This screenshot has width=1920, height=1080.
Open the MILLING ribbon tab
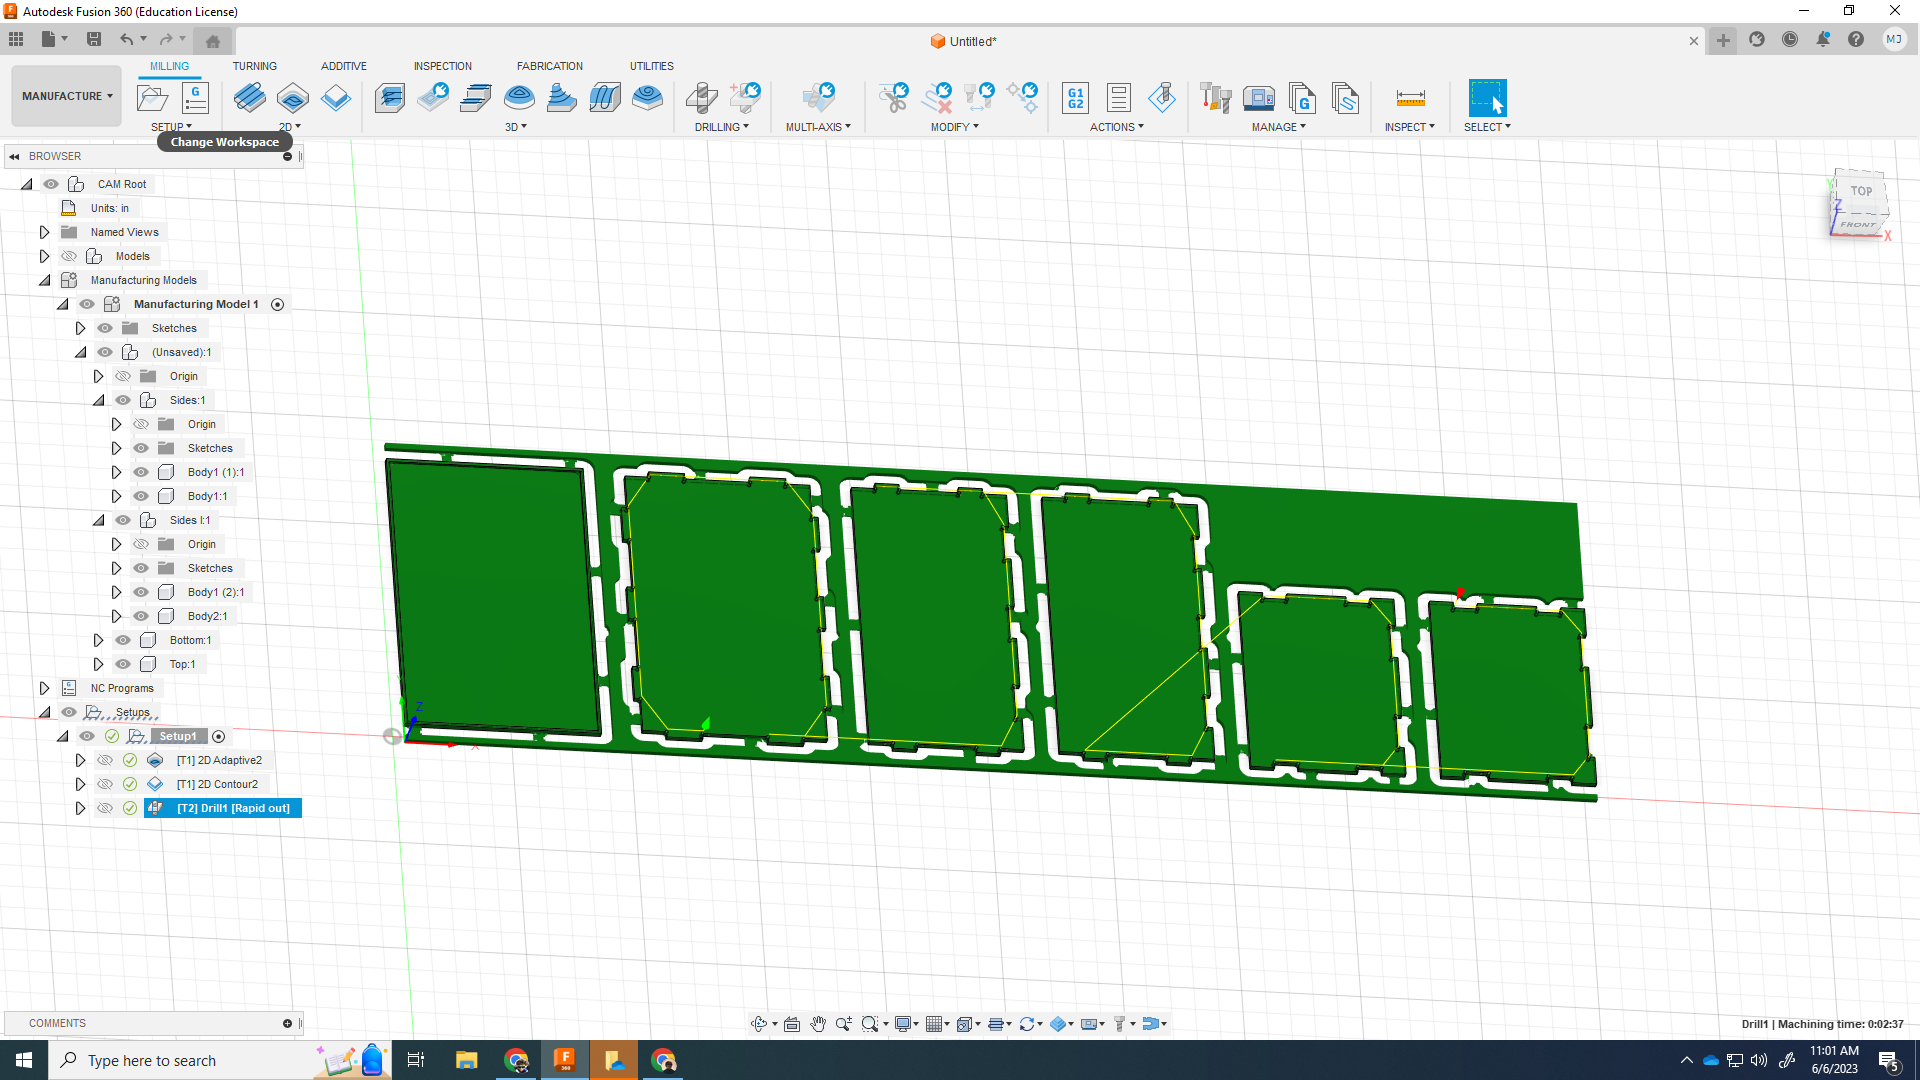167,66
